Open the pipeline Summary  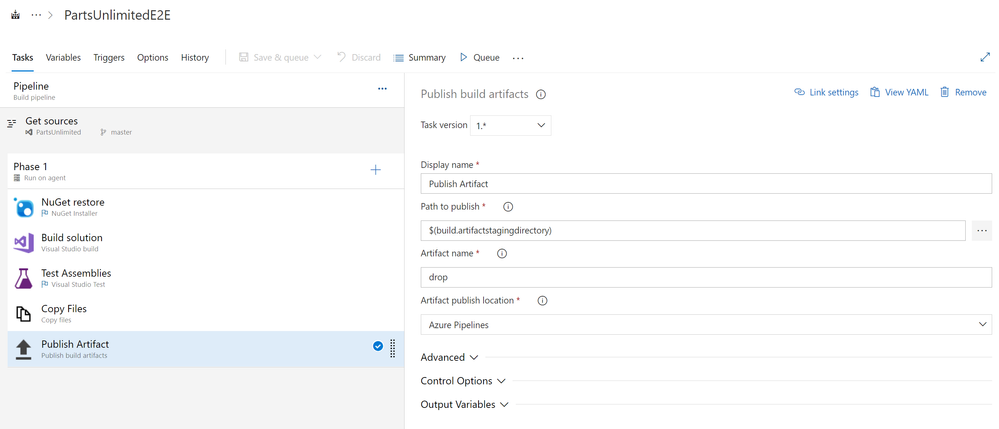[419, 57]
